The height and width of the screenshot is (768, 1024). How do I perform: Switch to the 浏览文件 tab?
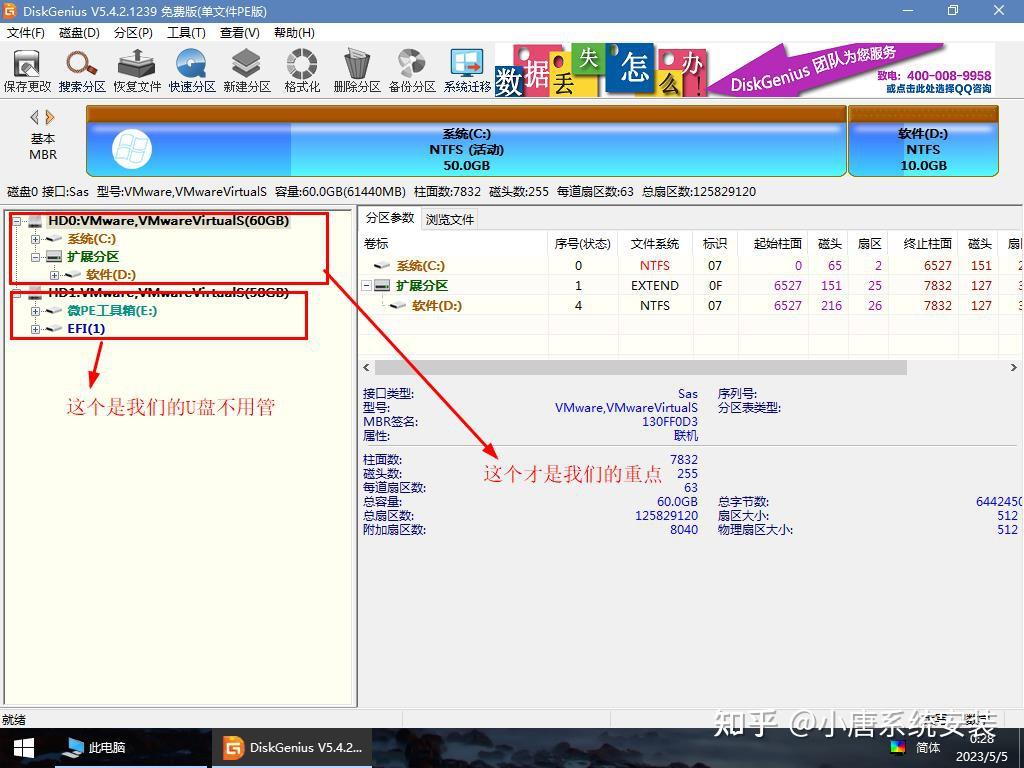449,219
